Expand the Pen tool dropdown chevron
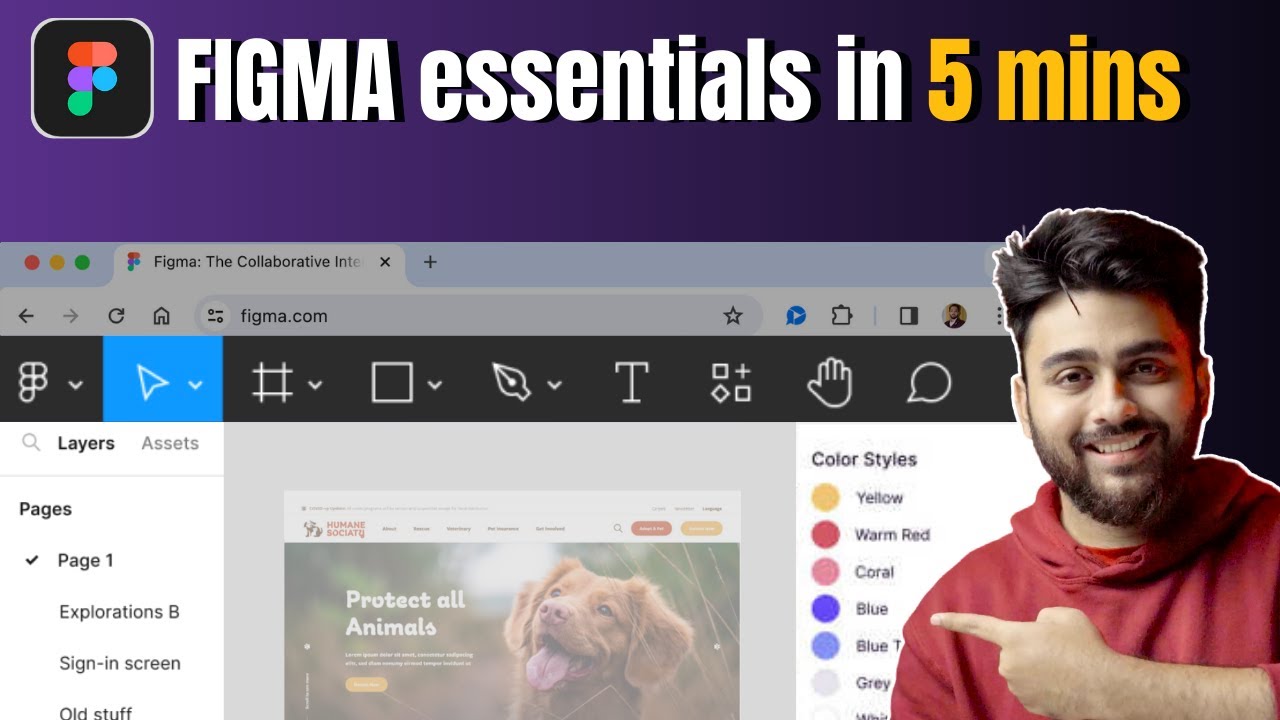1280x720 pixels. [x=554, y=384]
